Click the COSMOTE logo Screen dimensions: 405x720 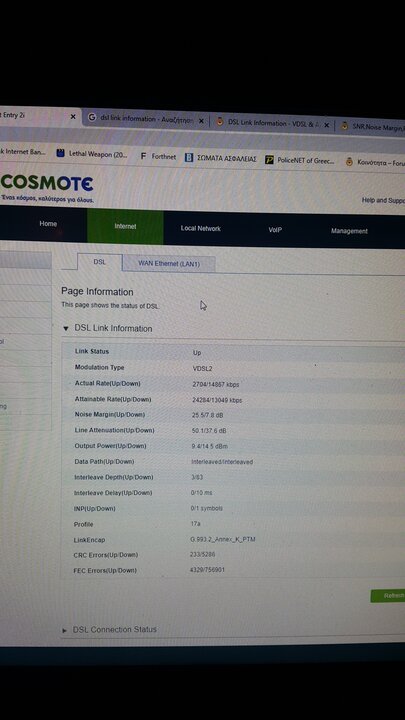(47, 183)
